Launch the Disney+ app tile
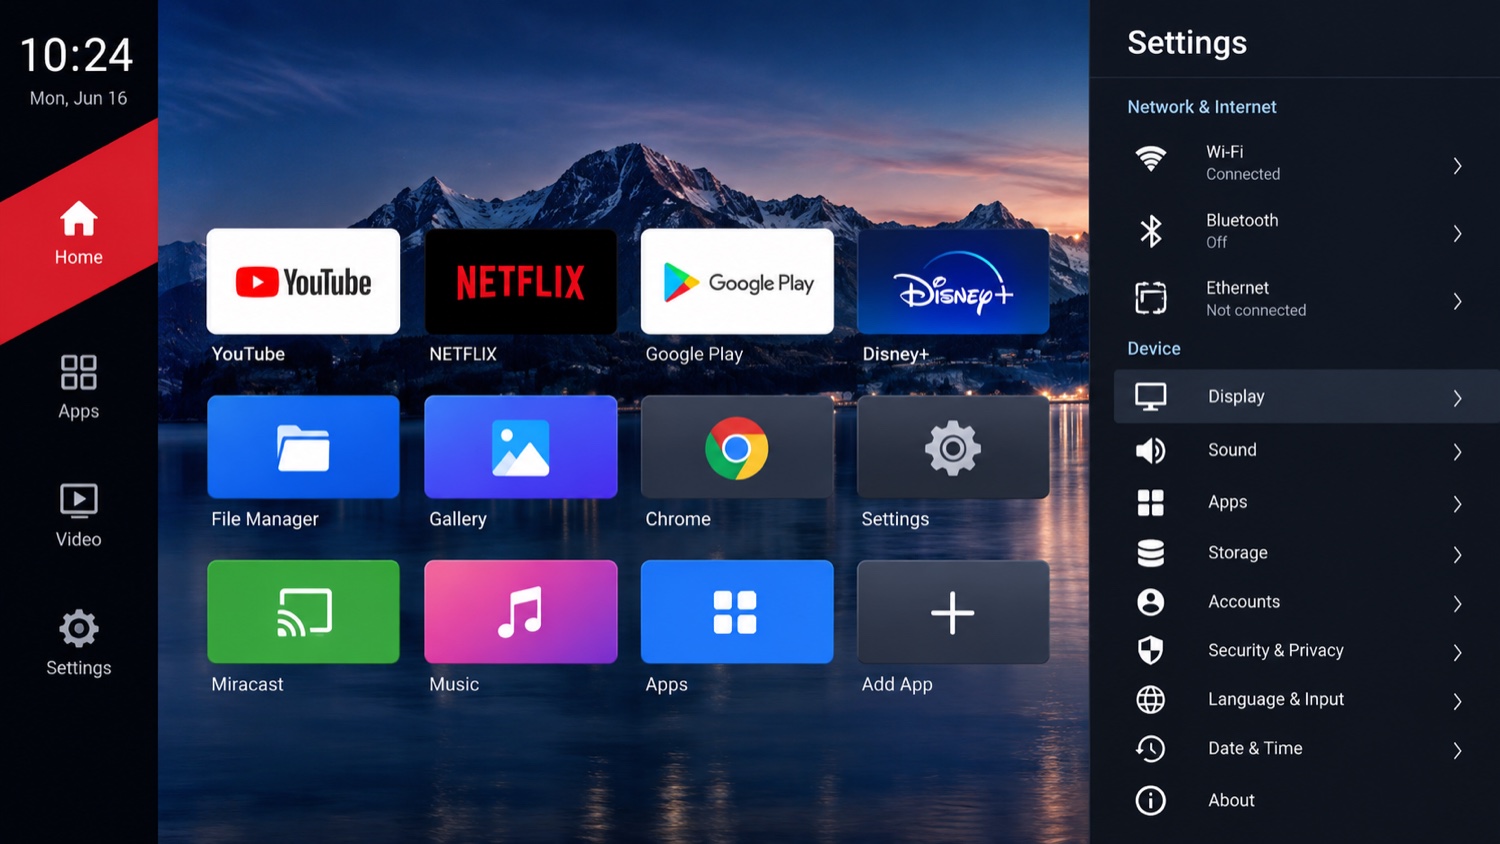This screenshot has width=1500, height=844. click(953, 281)
